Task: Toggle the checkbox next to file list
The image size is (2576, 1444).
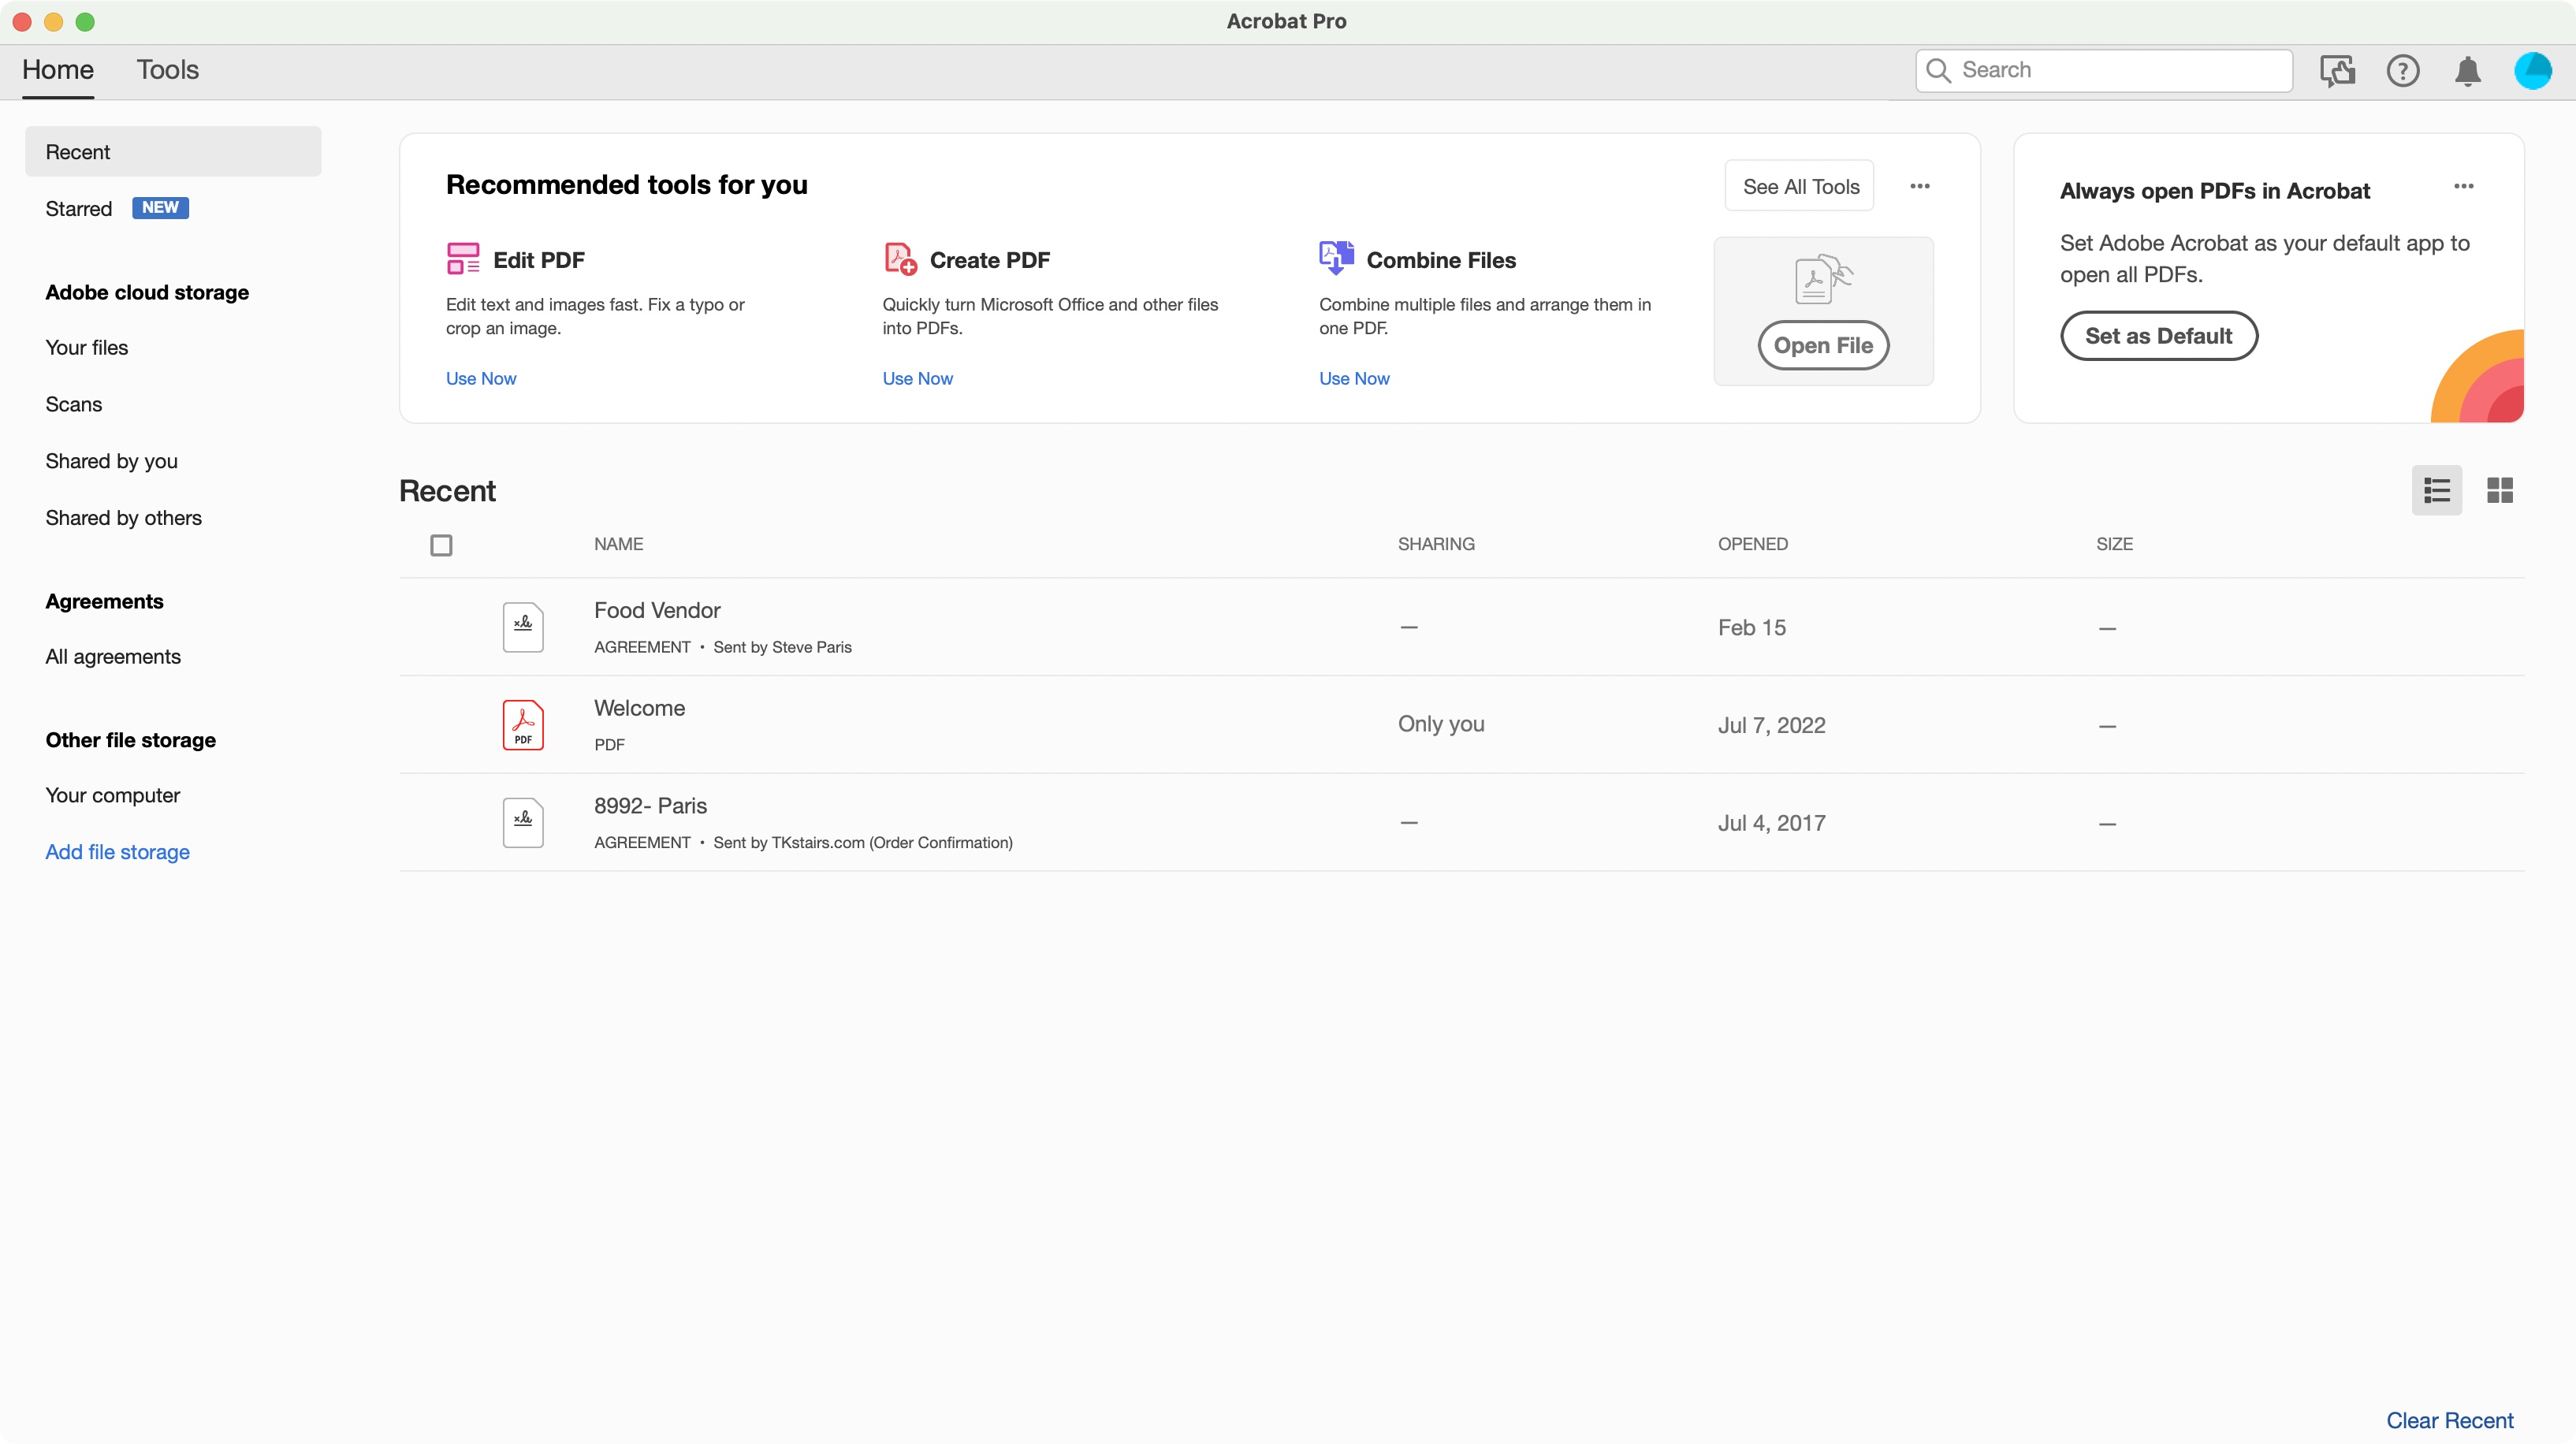Action: coord(441,543)
